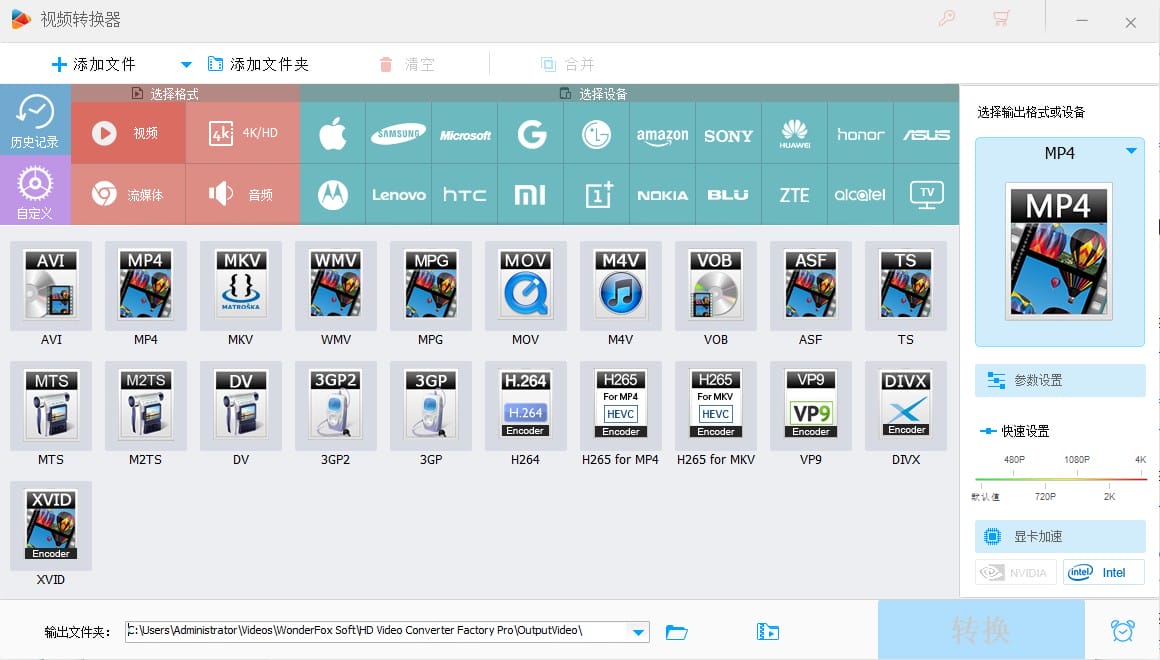Open the TV device category
1160x660 pixels.
click(926, 195)
